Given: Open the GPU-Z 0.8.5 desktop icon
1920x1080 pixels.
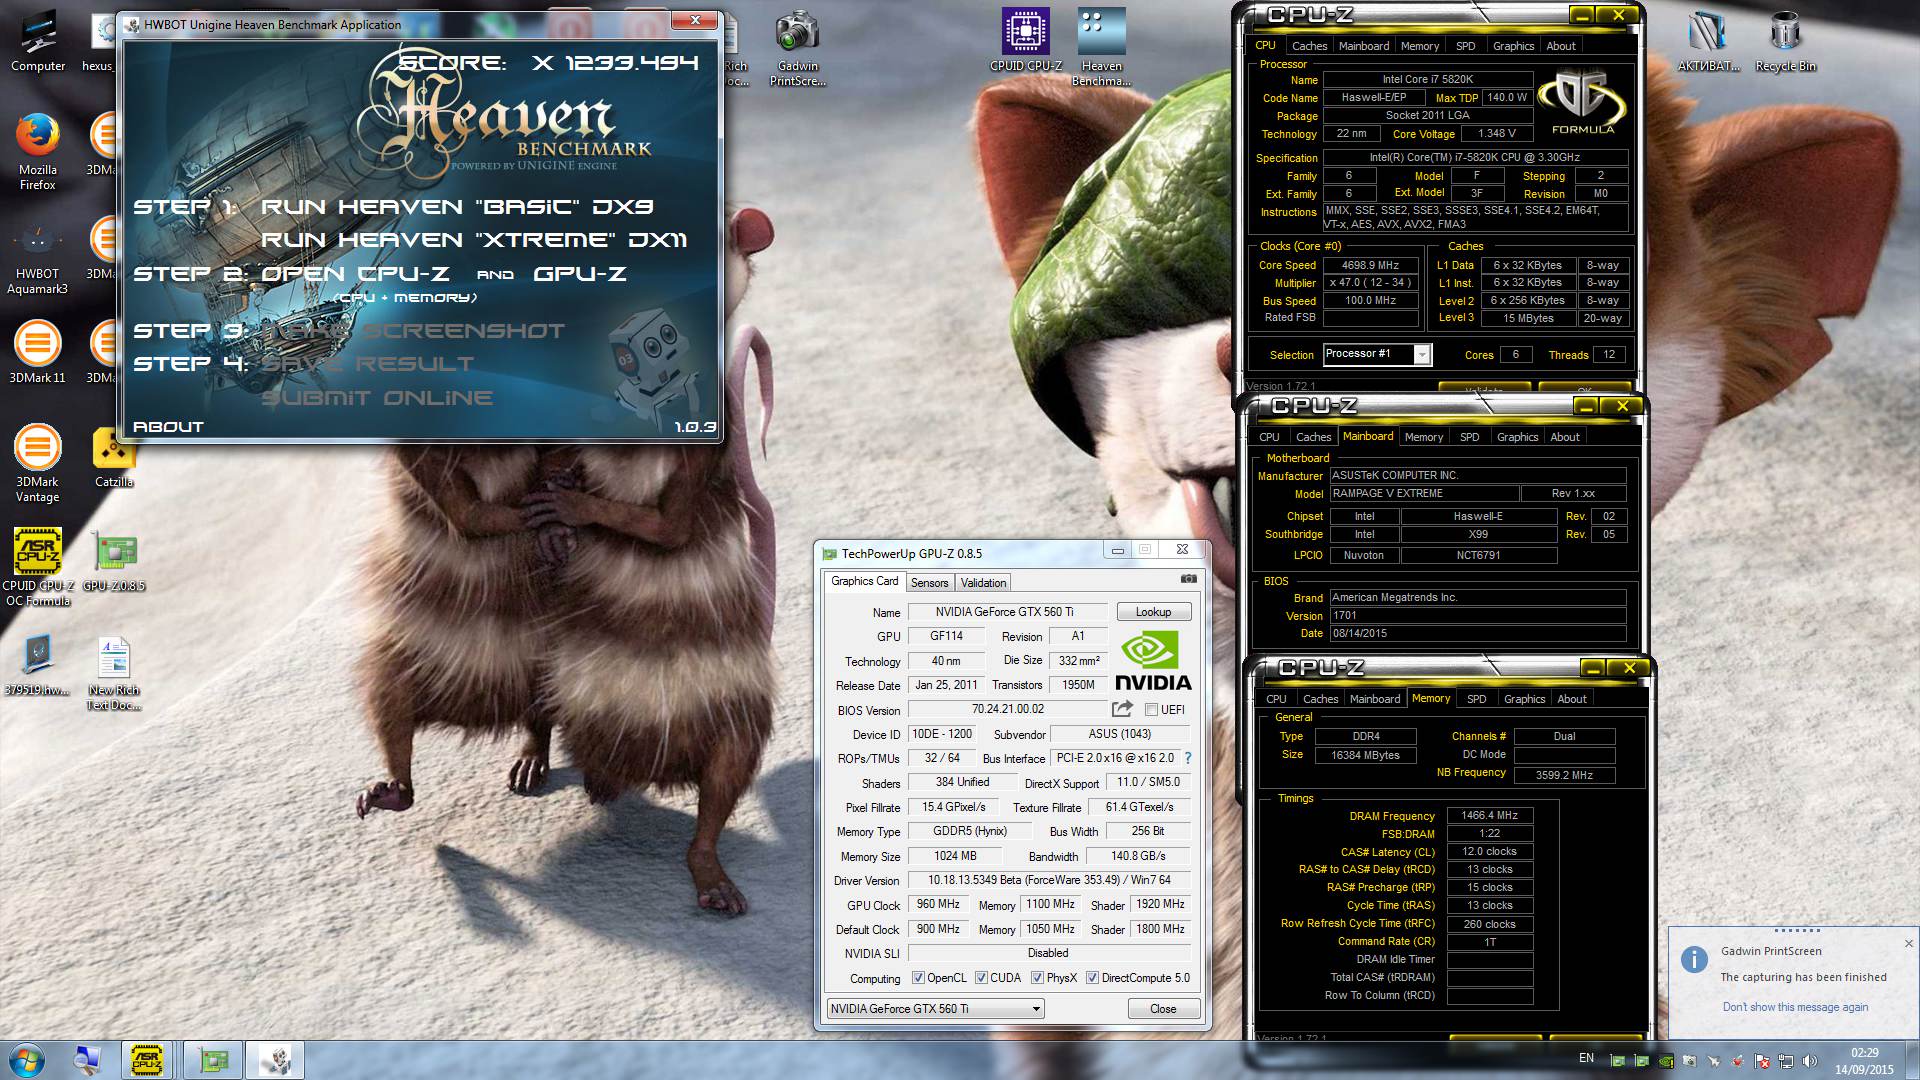Looking at the screenshot, I should point(114,560).
